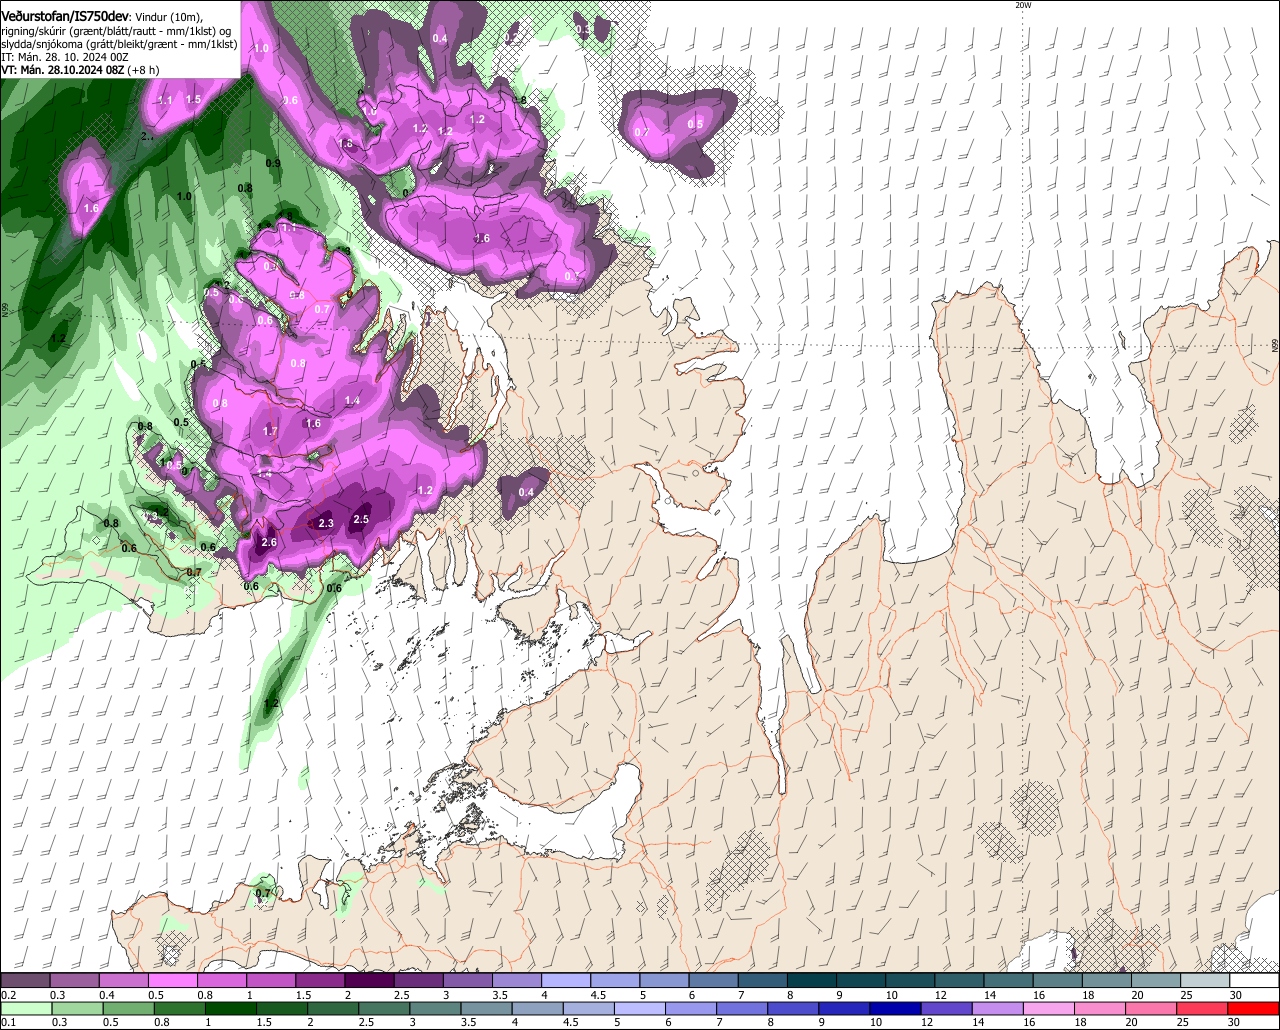Click the '0.4' in the small isolated purple patch

coord(526,492)
